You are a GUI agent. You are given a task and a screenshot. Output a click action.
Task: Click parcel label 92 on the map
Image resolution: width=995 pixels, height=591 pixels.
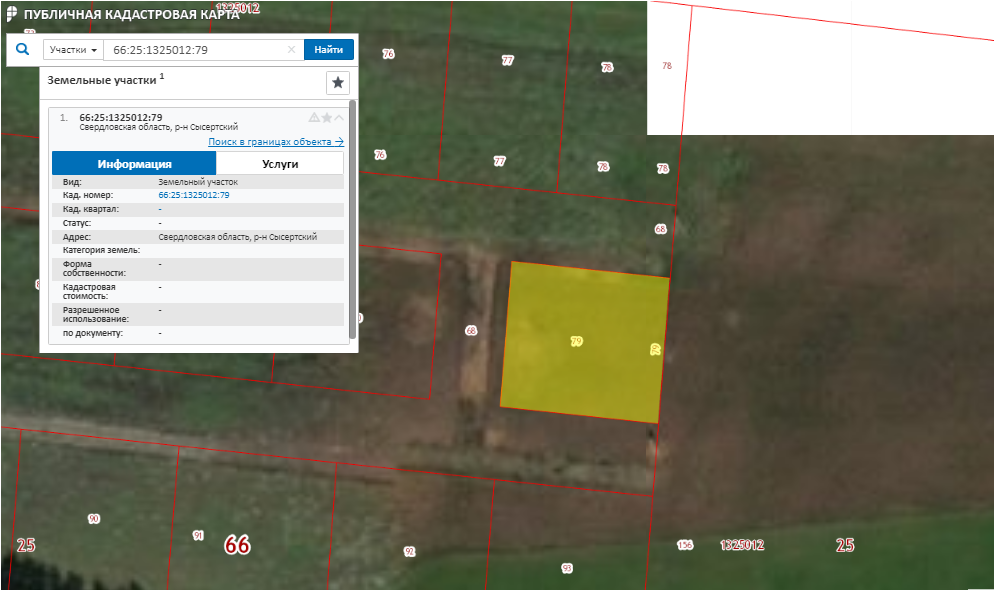click(x=409, y=552)
